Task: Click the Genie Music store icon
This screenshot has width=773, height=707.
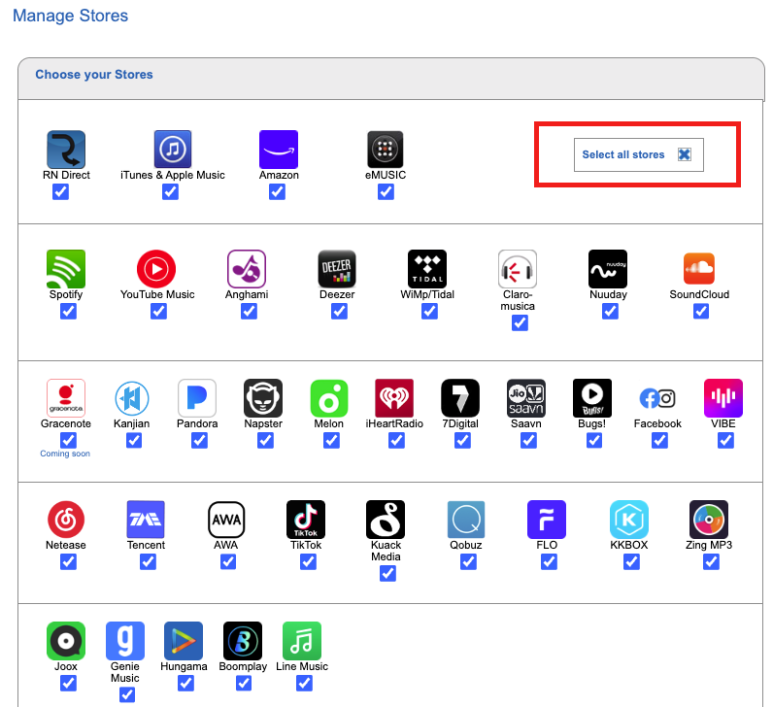Action: coord(125,640)
